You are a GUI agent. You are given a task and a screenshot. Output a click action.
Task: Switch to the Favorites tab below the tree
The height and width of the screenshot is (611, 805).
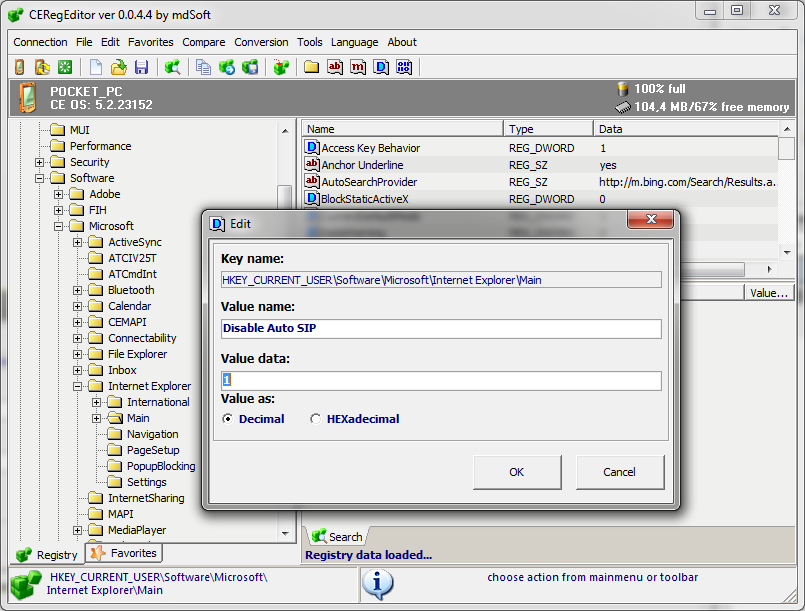[x=123, y=553]
